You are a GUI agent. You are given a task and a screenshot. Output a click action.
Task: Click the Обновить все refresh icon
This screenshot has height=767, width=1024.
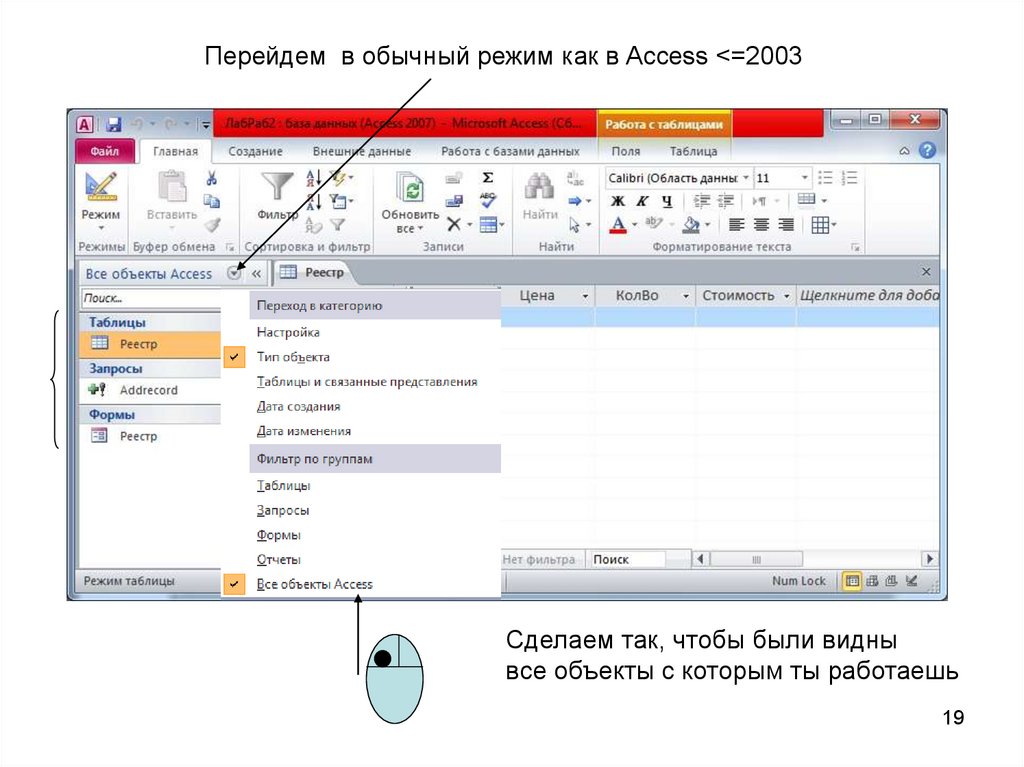[x=410, y=190]
